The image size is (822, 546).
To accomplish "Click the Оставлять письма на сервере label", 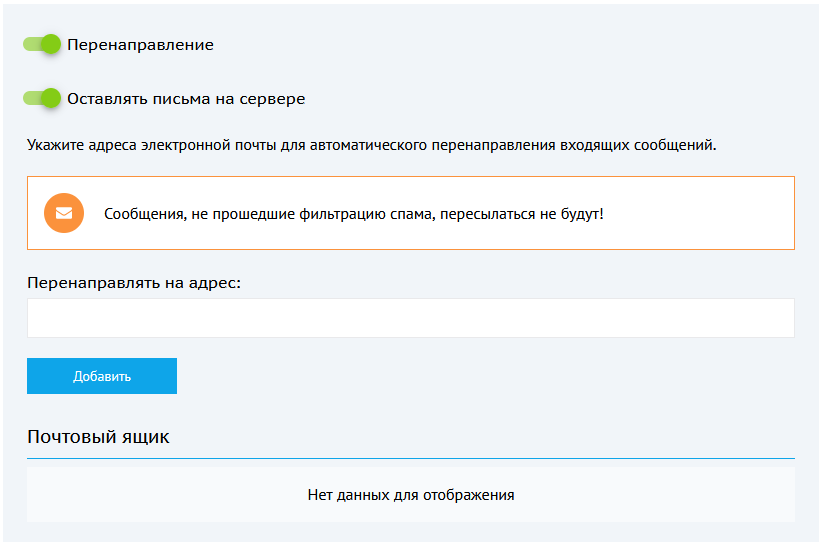I will click(x=186, y=99).
